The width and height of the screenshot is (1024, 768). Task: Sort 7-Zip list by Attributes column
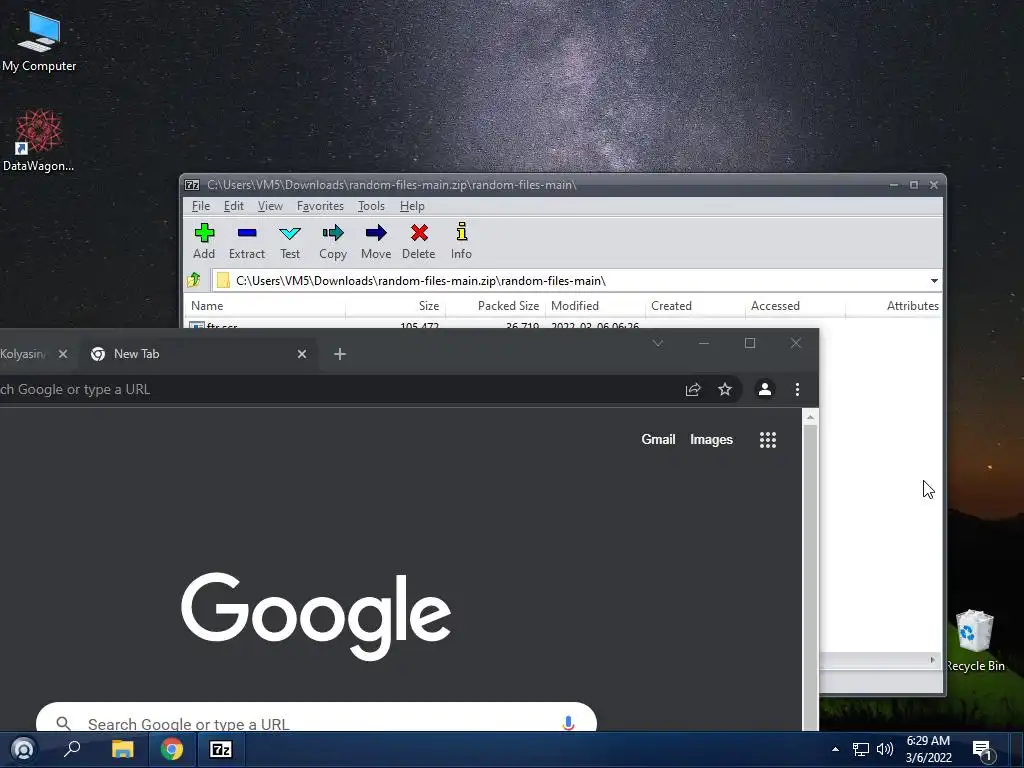click(x=893, y=306)
